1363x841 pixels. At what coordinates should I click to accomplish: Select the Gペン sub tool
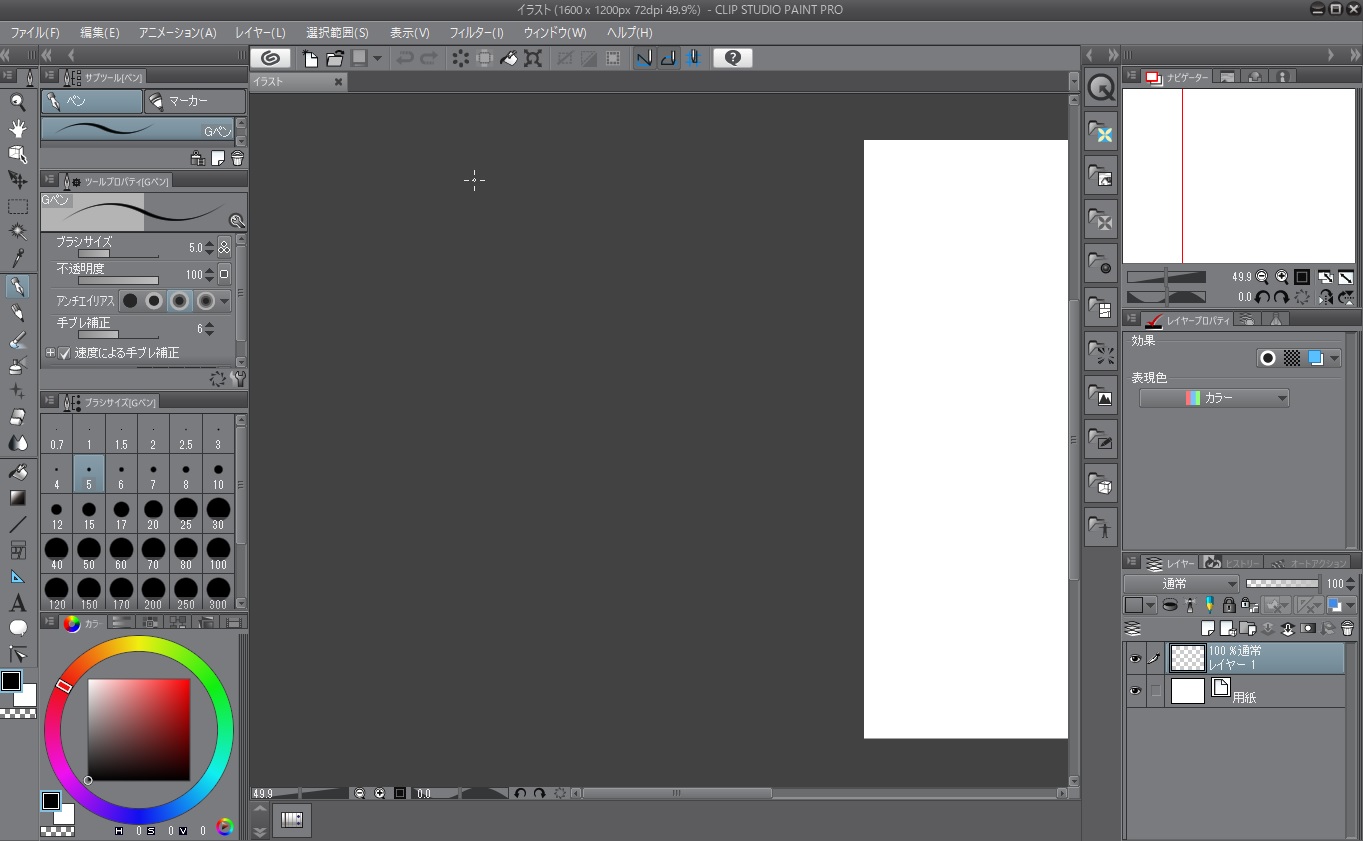137,130
